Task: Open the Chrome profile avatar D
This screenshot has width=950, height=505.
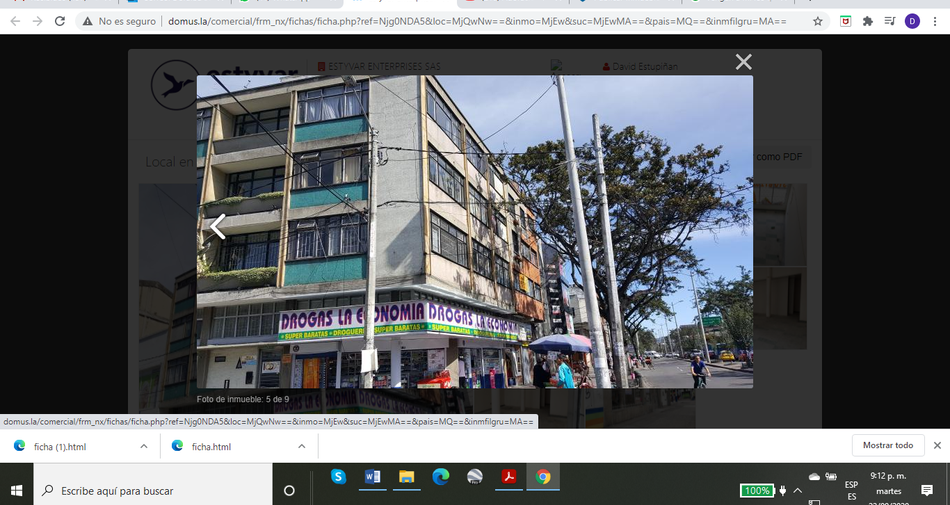Action: click(x=912, y=21)
